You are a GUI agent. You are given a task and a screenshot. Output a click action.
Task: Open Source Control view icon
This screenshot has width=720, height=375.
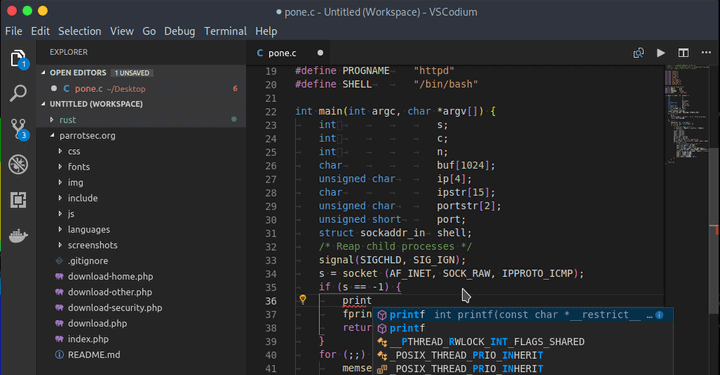(19, 129)
